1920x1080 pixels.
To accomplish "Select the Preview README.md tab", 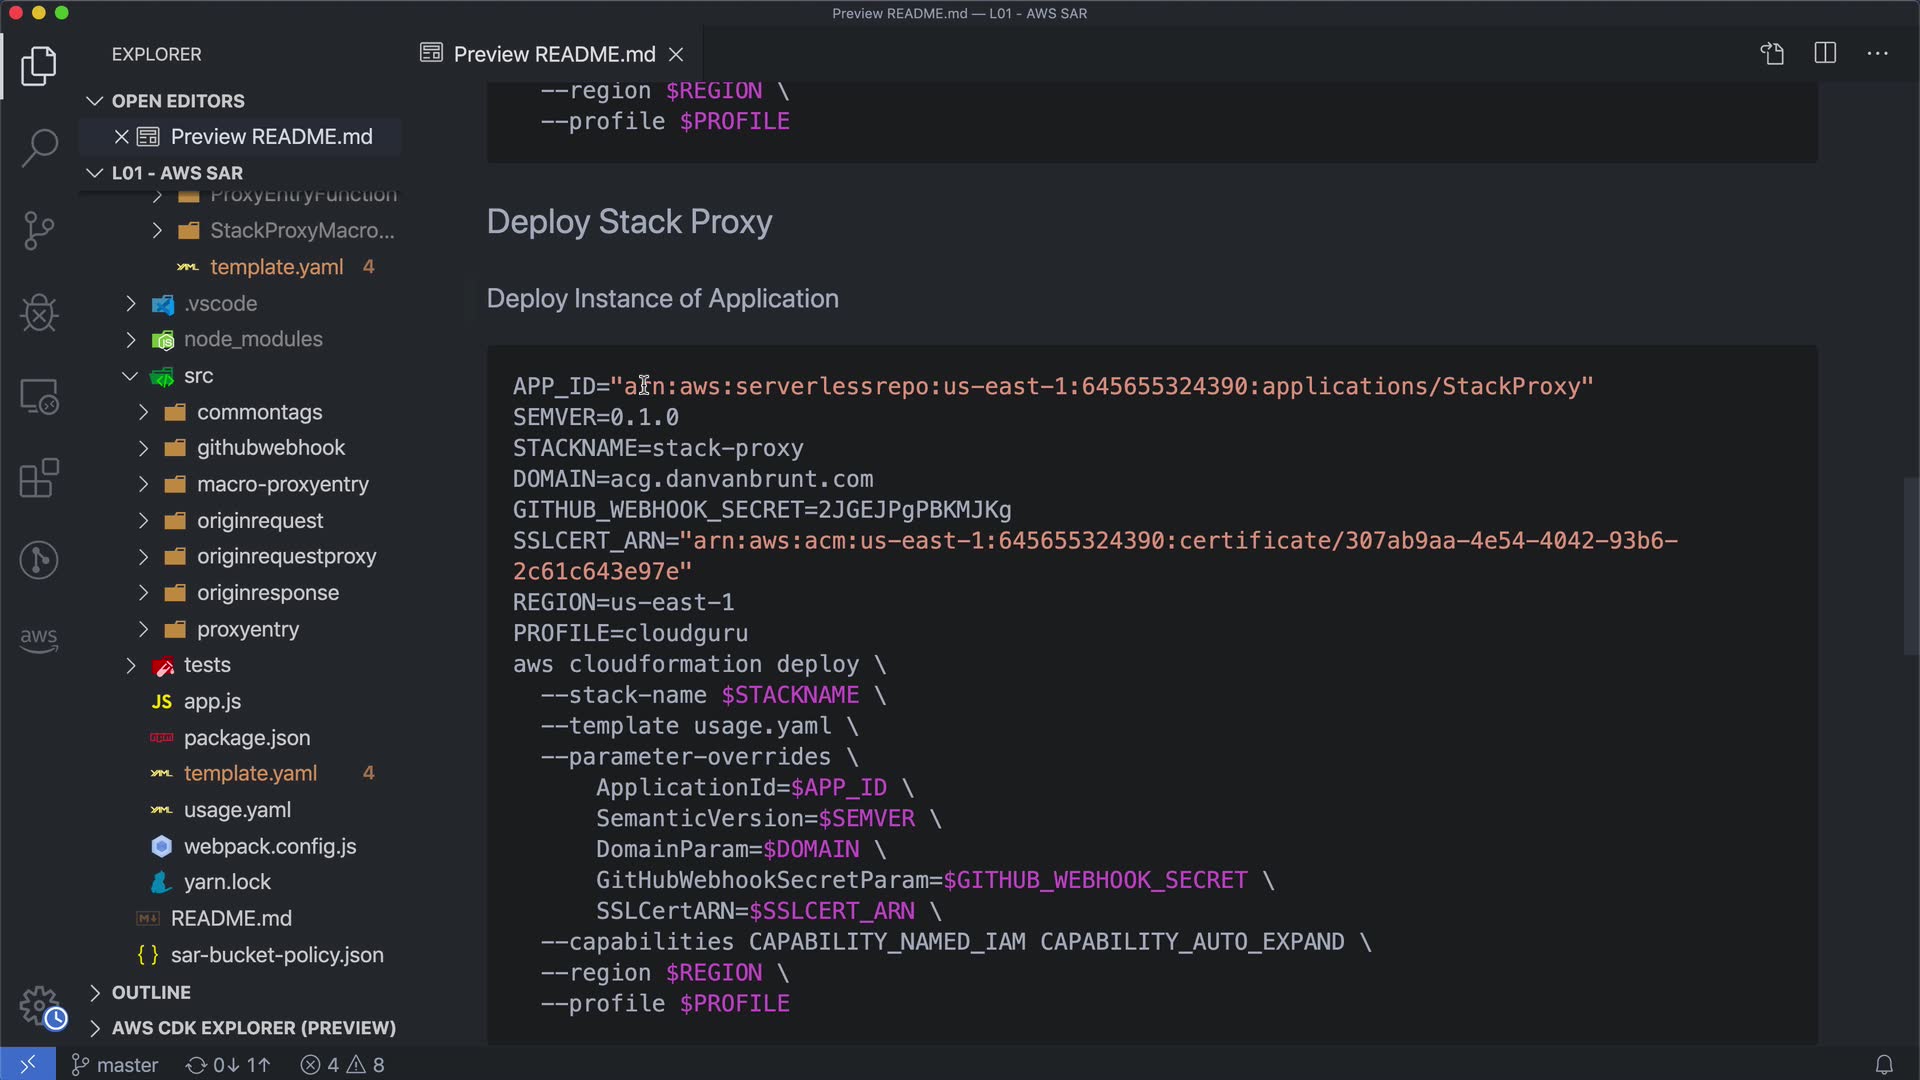I will [553, 54].
